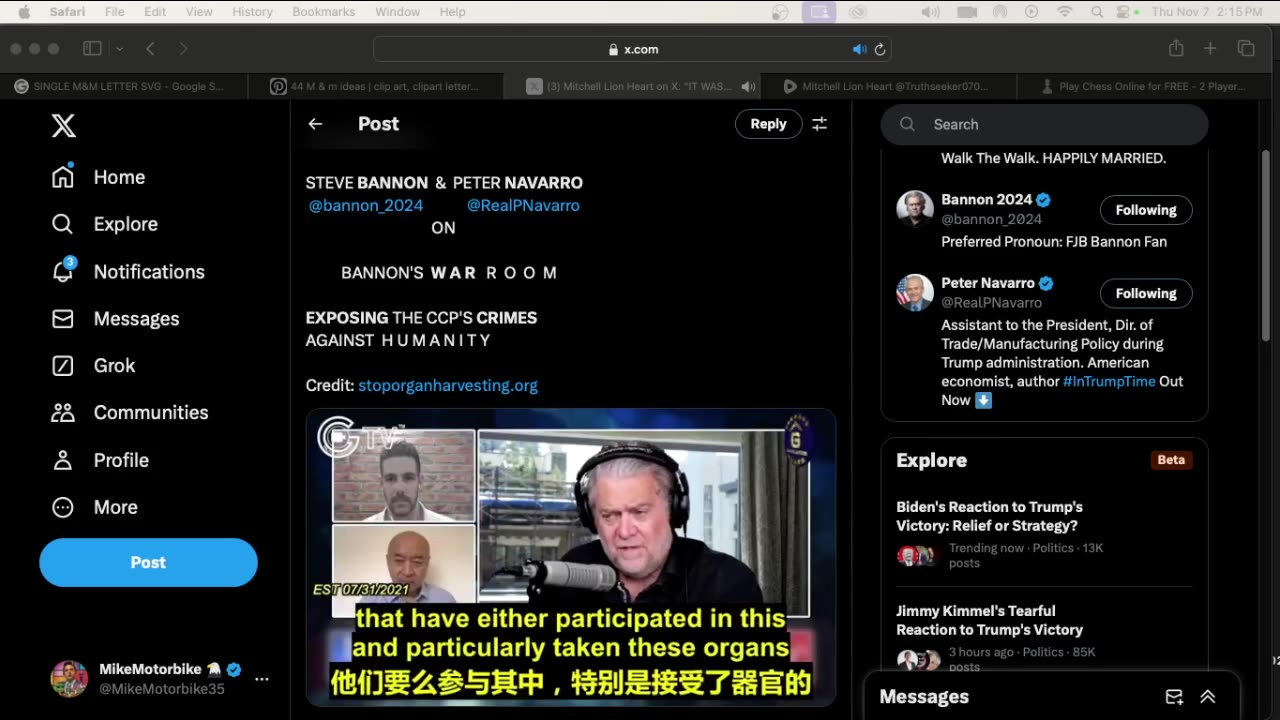
Task: Toggle Safari sidebar button
Action: [x=92, y=49]
